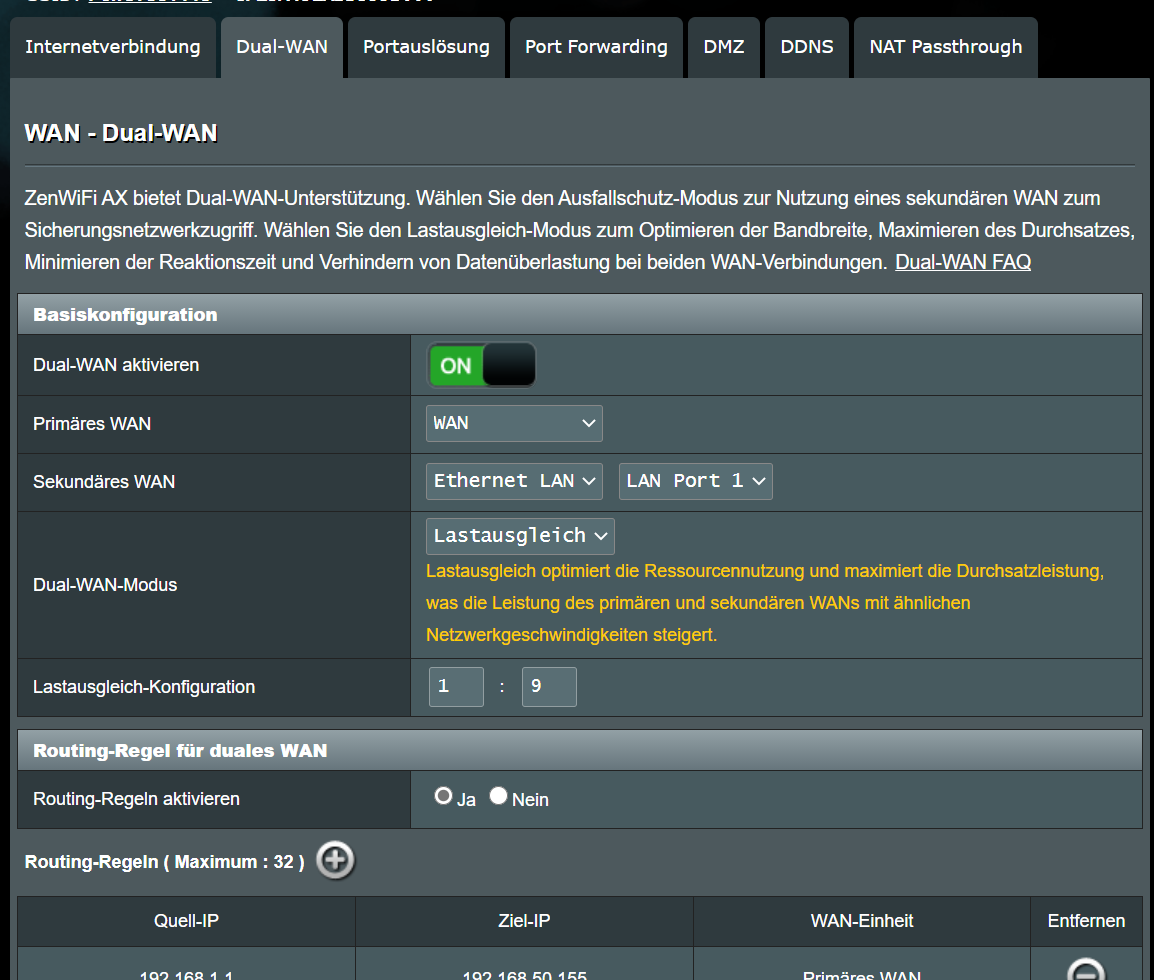
Task: Click the first Lastausgleich ratio field
Action: pyautogui.click(x=456, y=687)
